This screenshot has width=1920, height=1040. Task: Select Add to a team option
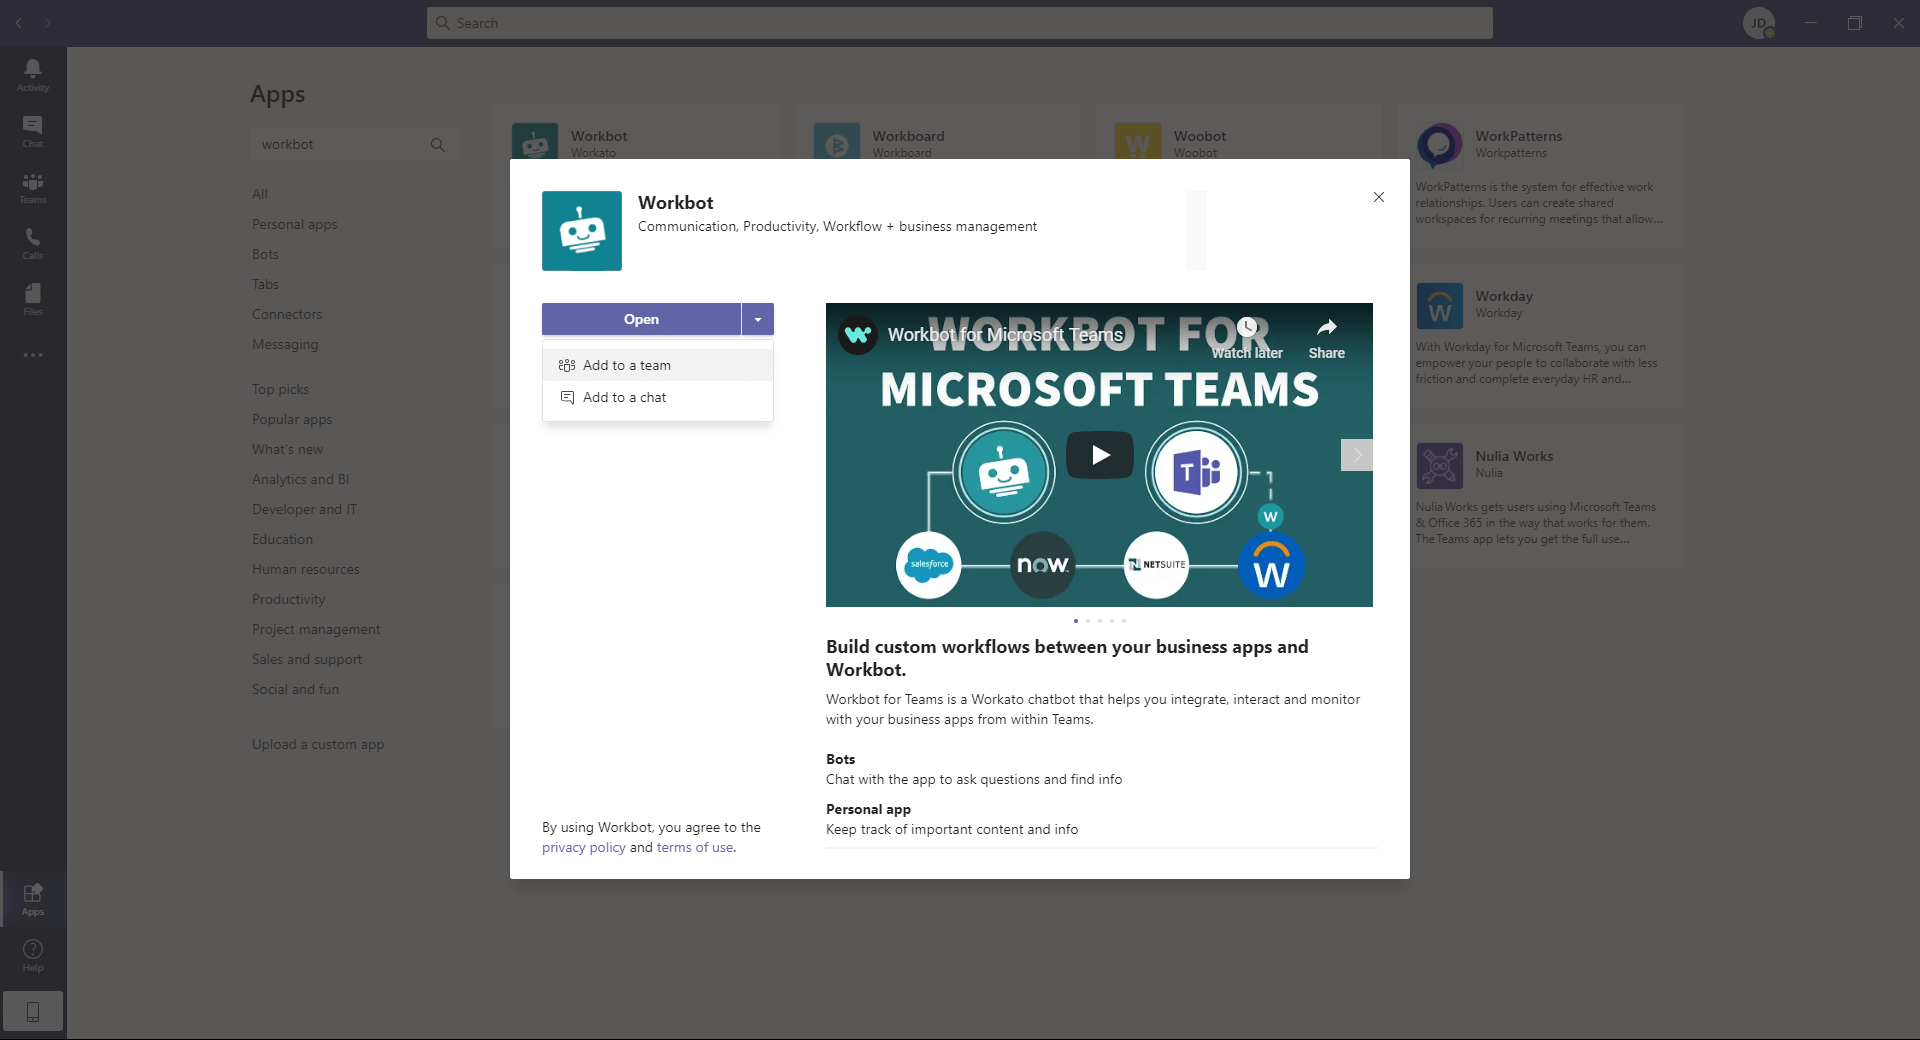click(627, 365)
